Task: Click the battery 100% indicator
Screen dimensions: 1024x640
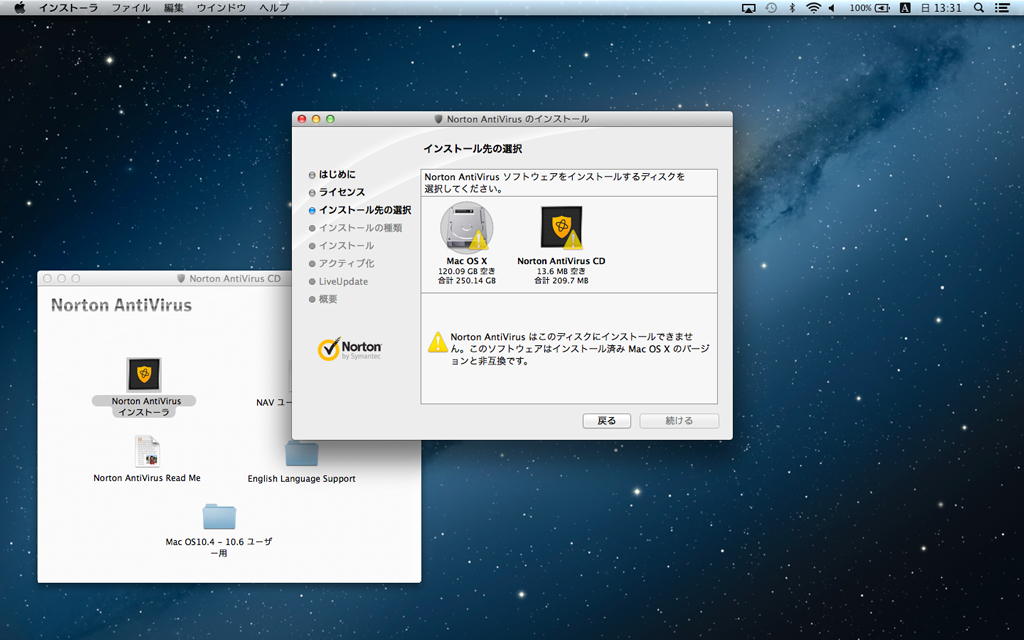Action: [869, 8]
